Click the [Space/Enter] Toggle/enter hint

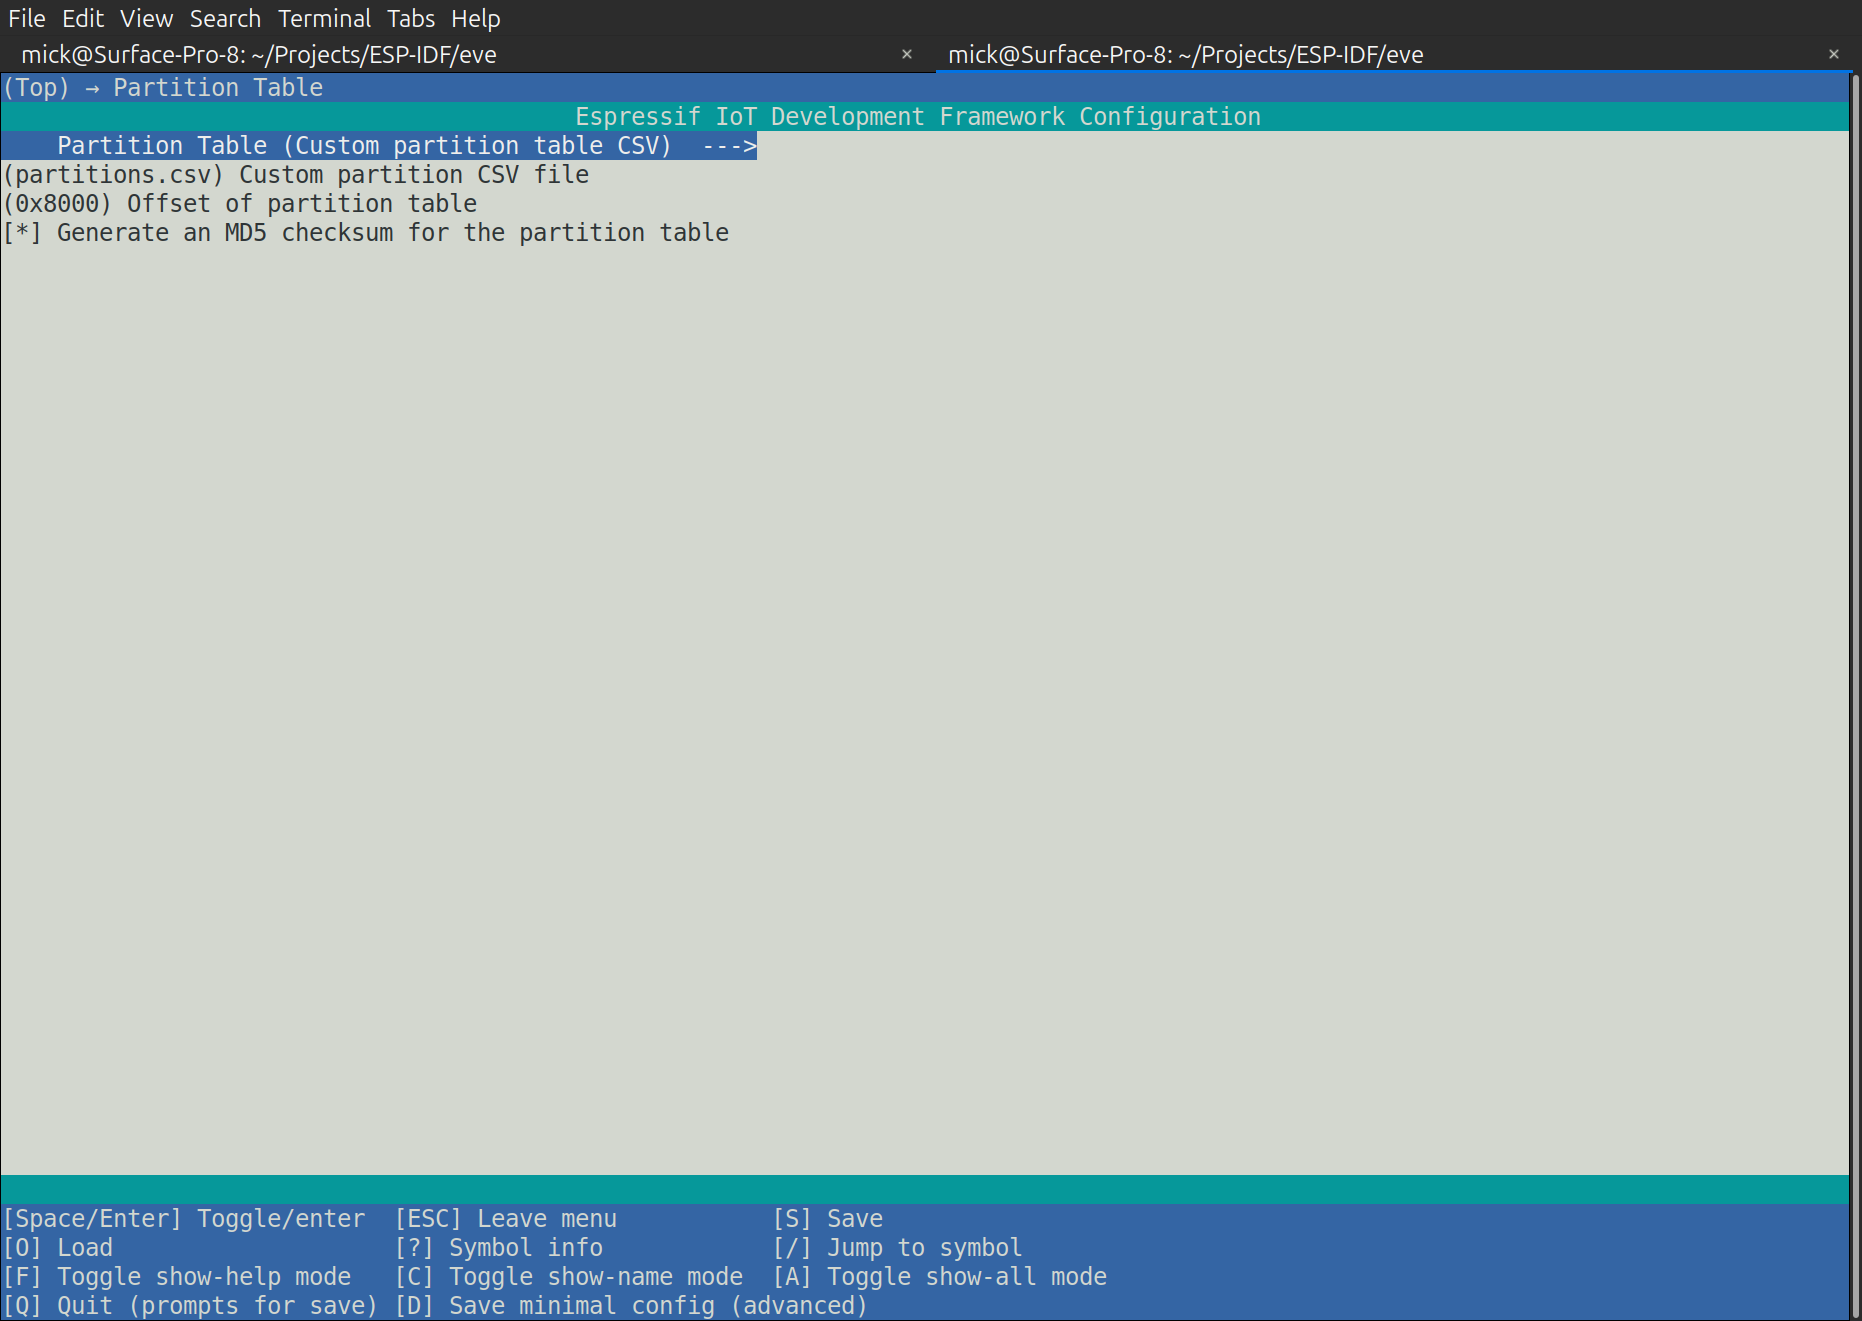click(184, 1219)
